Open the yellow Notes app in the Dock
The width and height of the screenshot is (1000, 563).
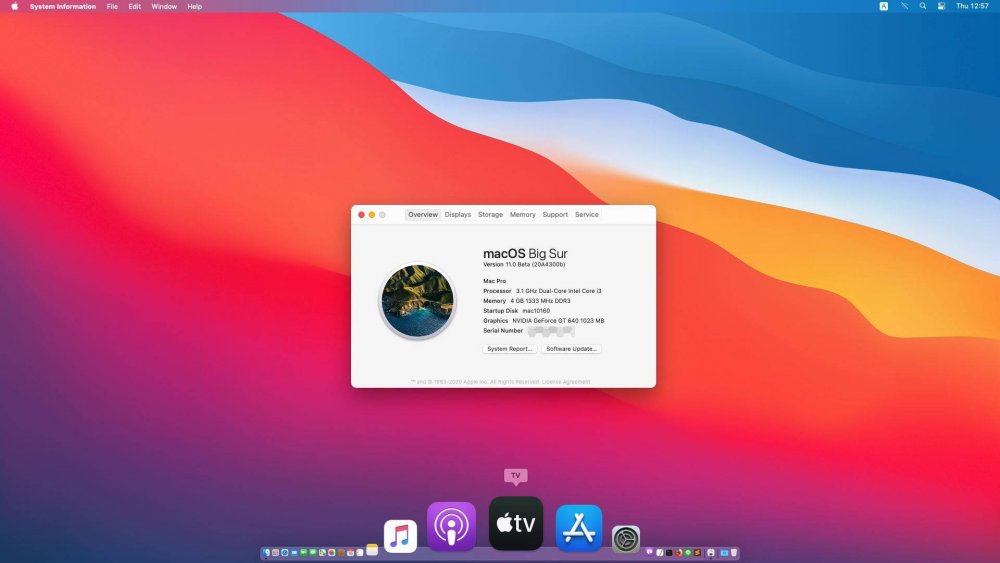point(372,550)
